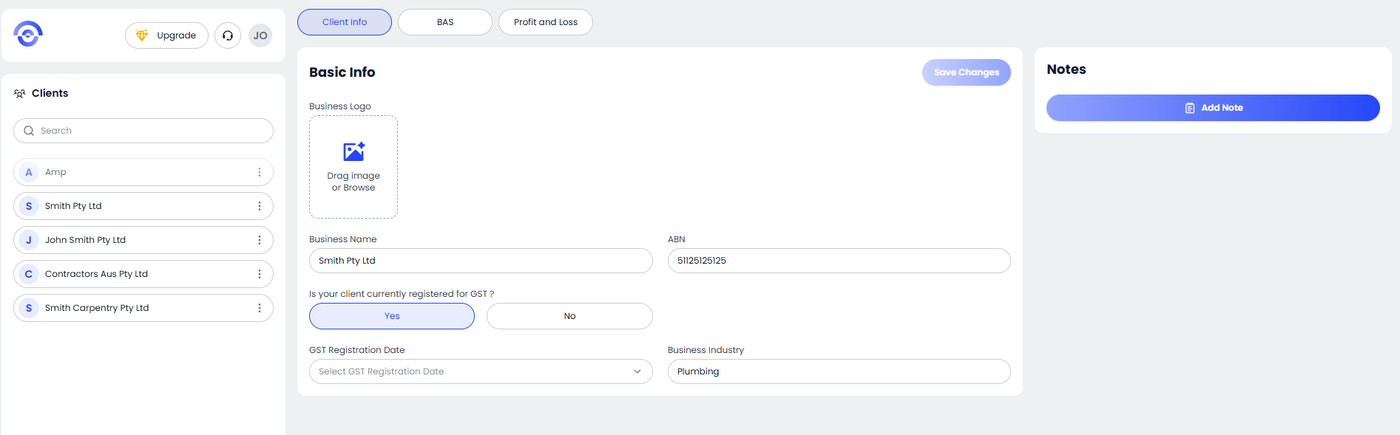Open the headset support icon

228,36
